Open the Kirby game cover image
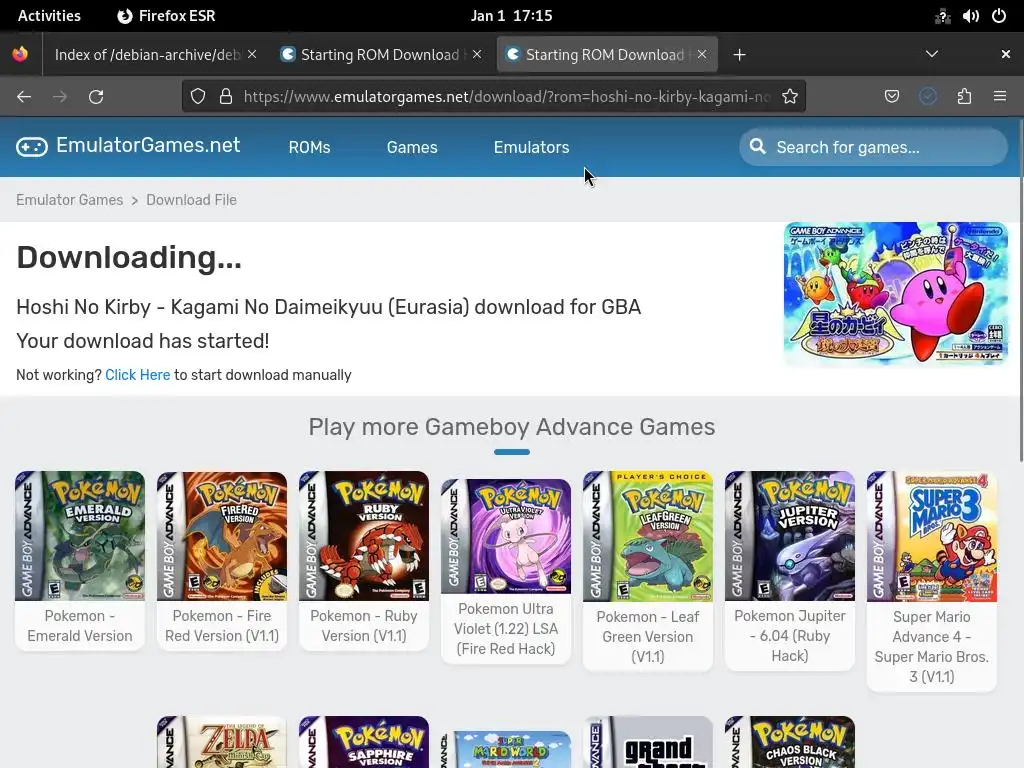This screenshot has height=768, width=1024. pyautogui.click(x=895, y=293)
